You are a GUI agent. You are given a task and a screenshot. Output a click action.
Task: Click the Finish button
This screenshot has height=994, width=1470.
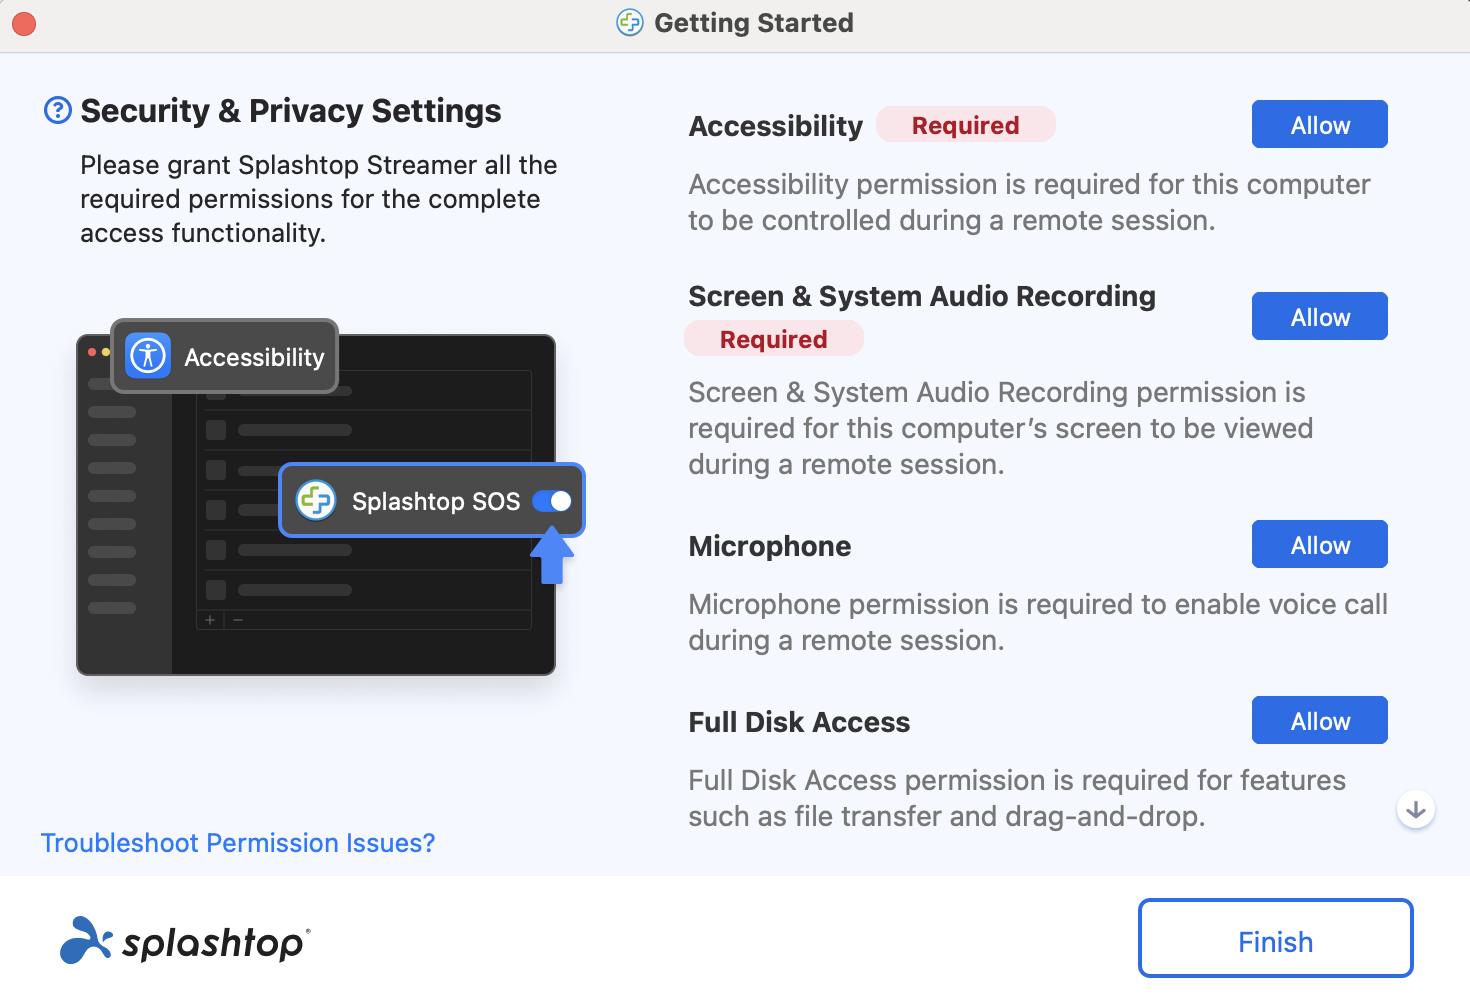pos(1276,938)
